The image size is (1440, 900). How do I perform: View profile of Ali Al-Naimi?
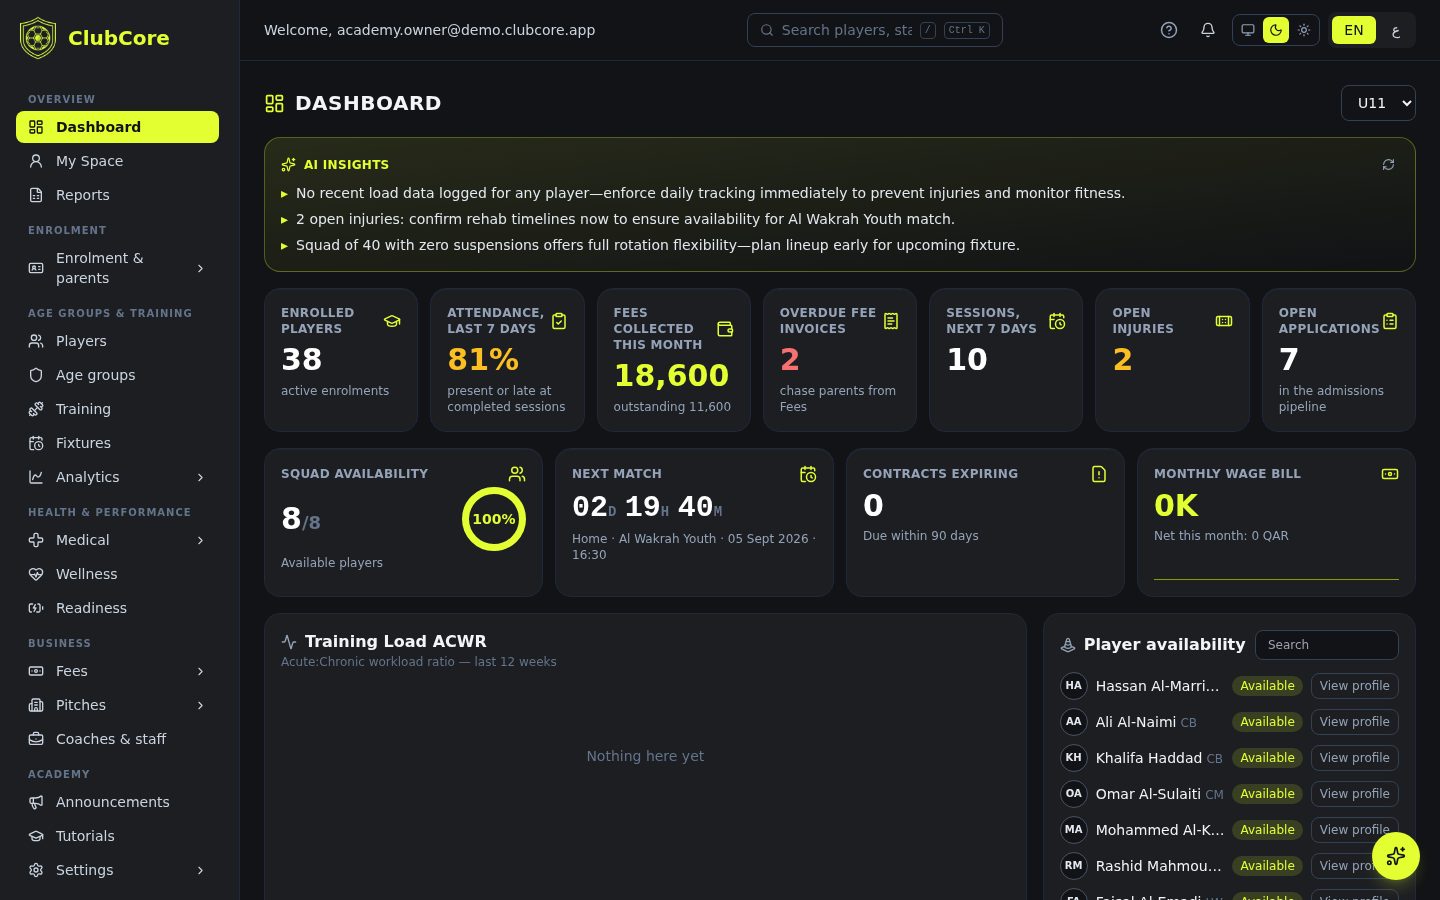1354,722
